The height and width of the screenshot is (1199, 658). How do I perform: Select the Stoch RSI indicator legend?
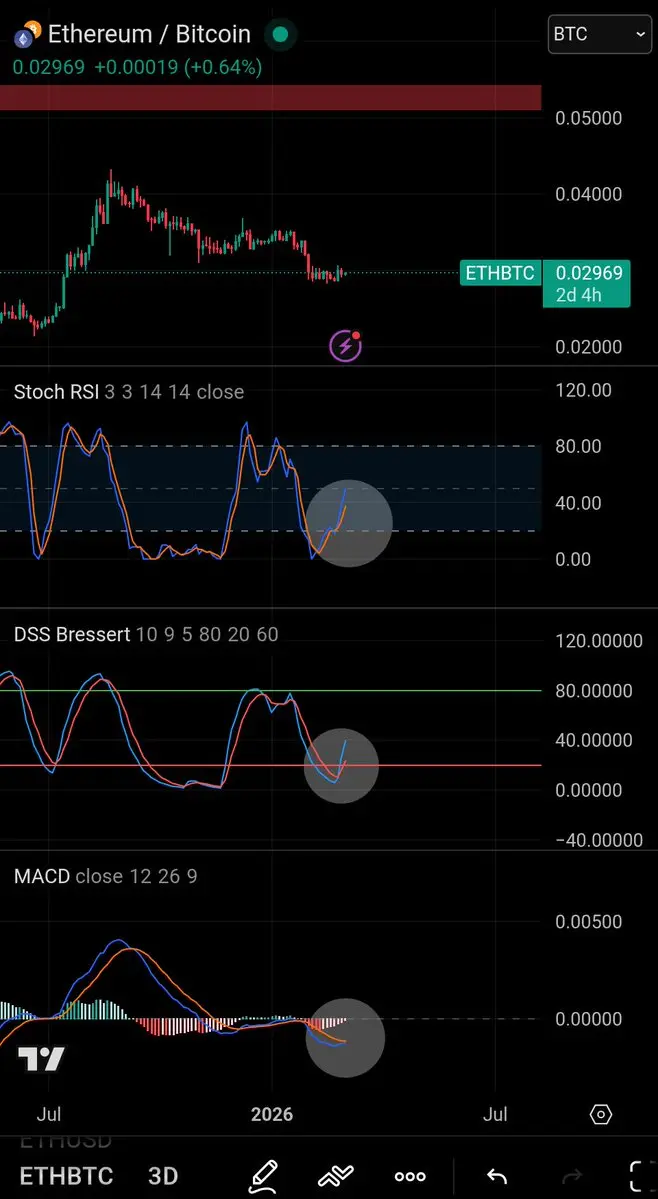[129, 392]
